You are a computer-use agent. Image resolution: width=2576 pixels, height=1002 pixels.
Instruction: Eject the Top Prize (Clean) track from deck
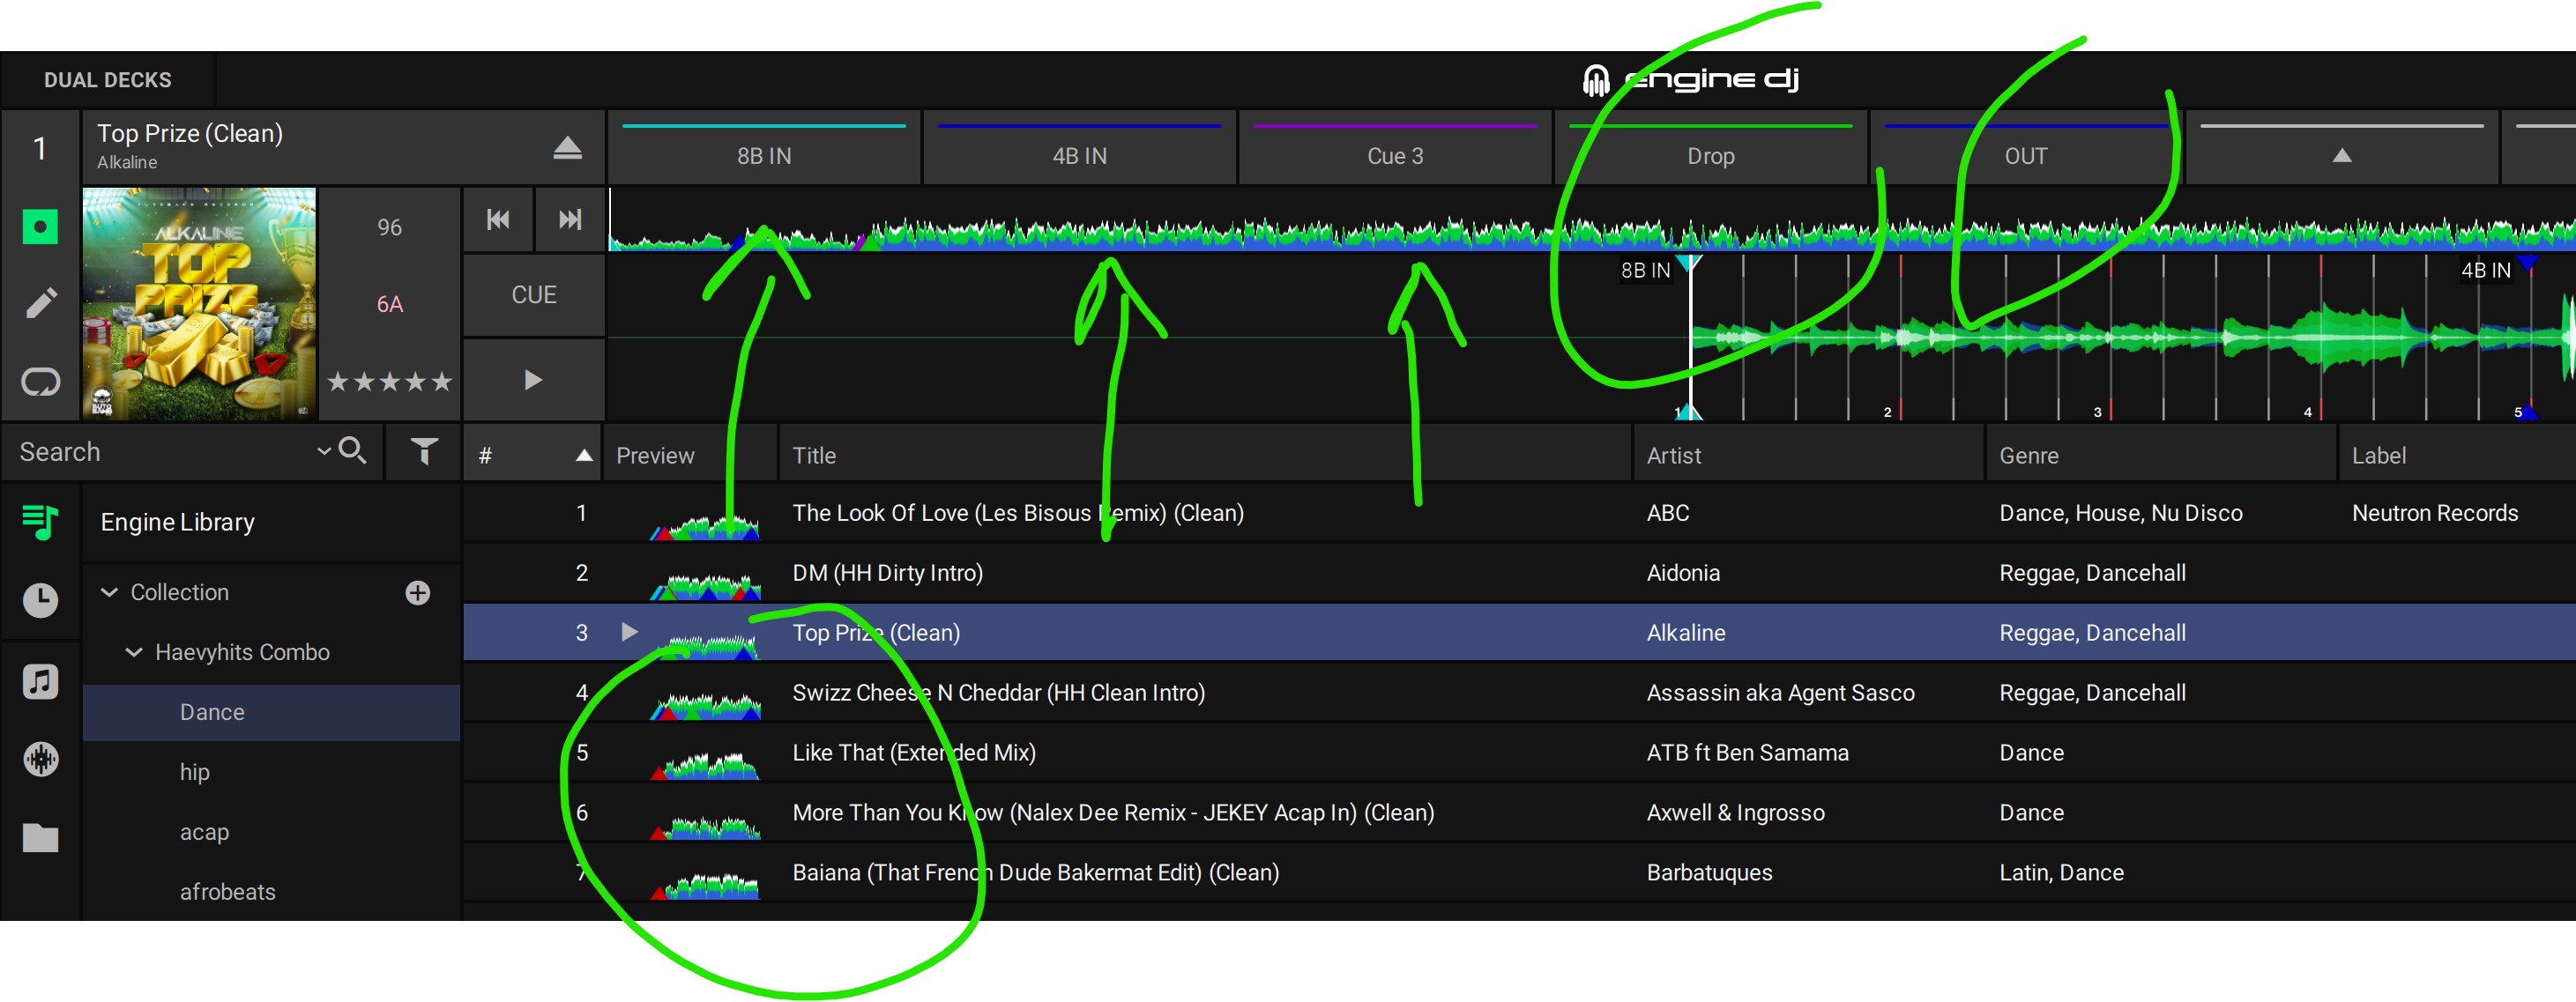pos(567,148)
